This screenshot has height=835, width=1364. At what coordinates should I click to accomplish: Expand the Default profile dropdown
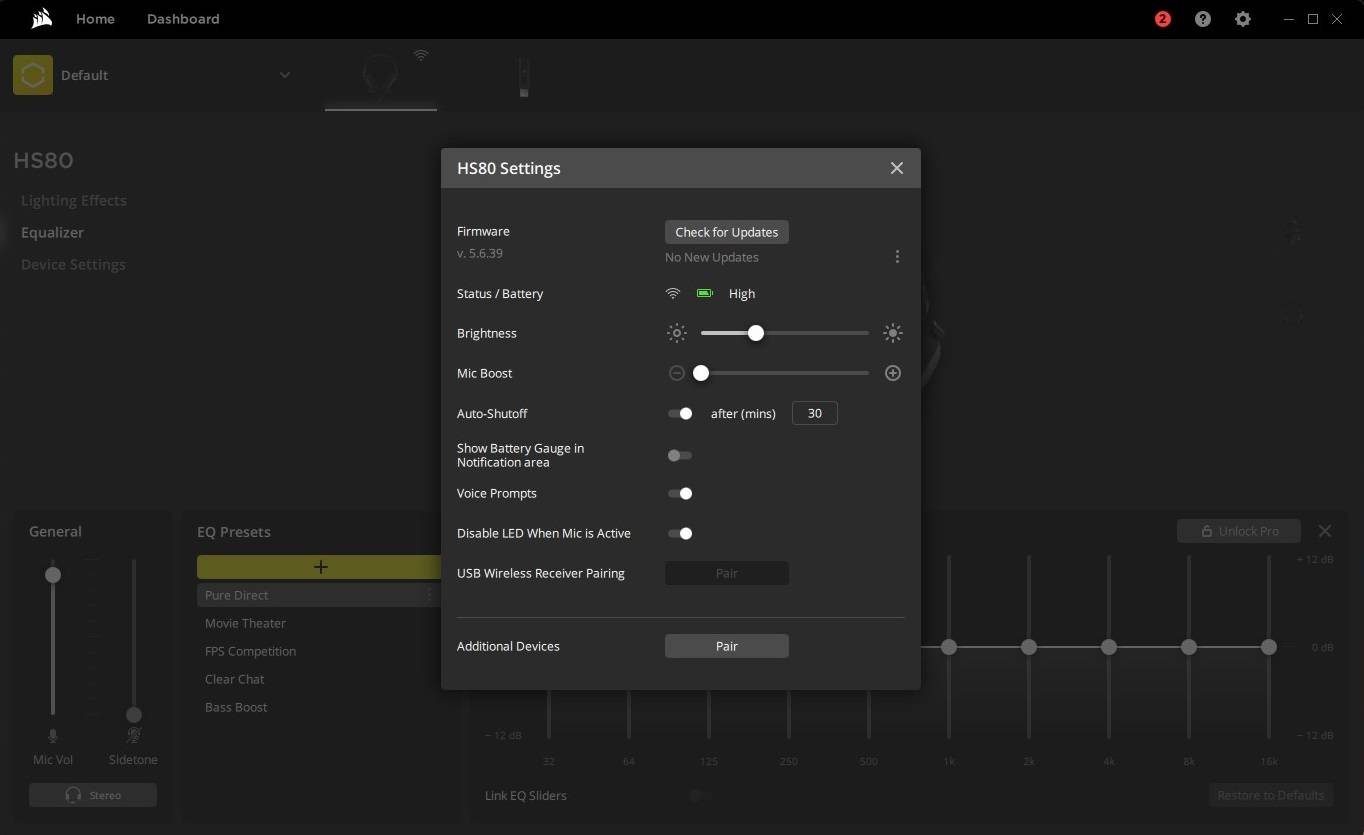(x=285, y=75)
